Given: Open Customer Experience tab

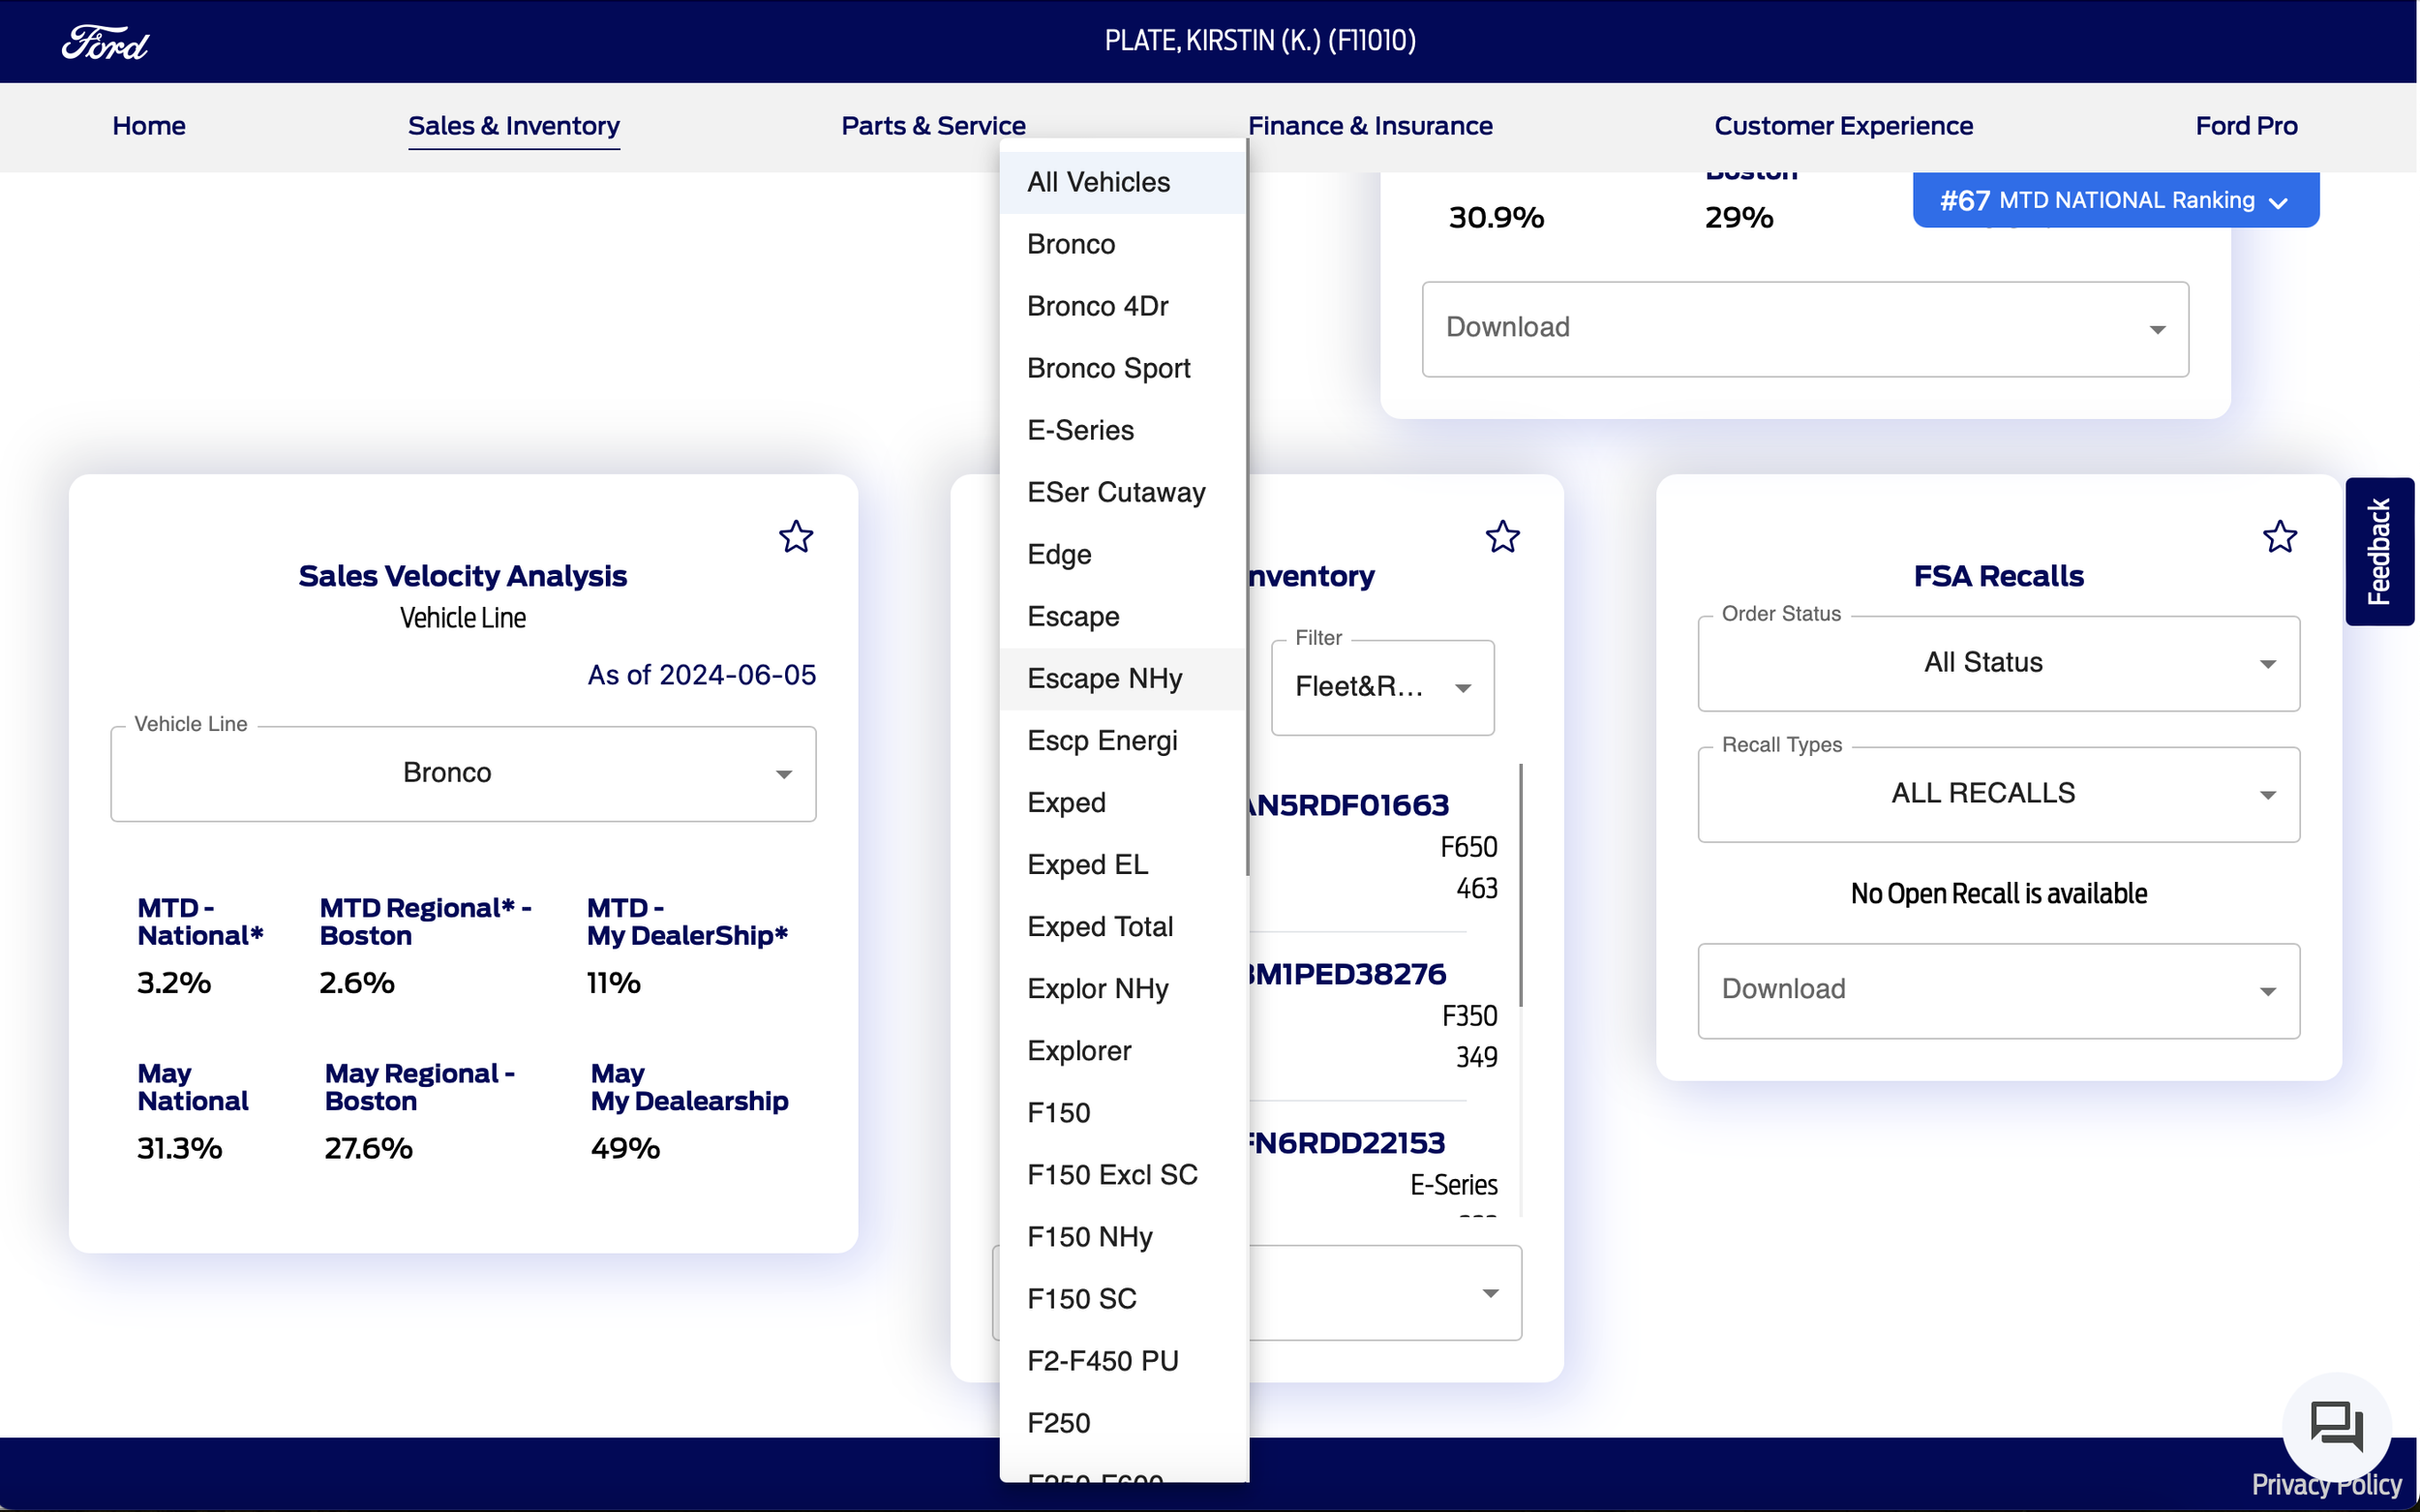Looking at the screenshot, I should pyautogui.click(x=1843, y=126).
